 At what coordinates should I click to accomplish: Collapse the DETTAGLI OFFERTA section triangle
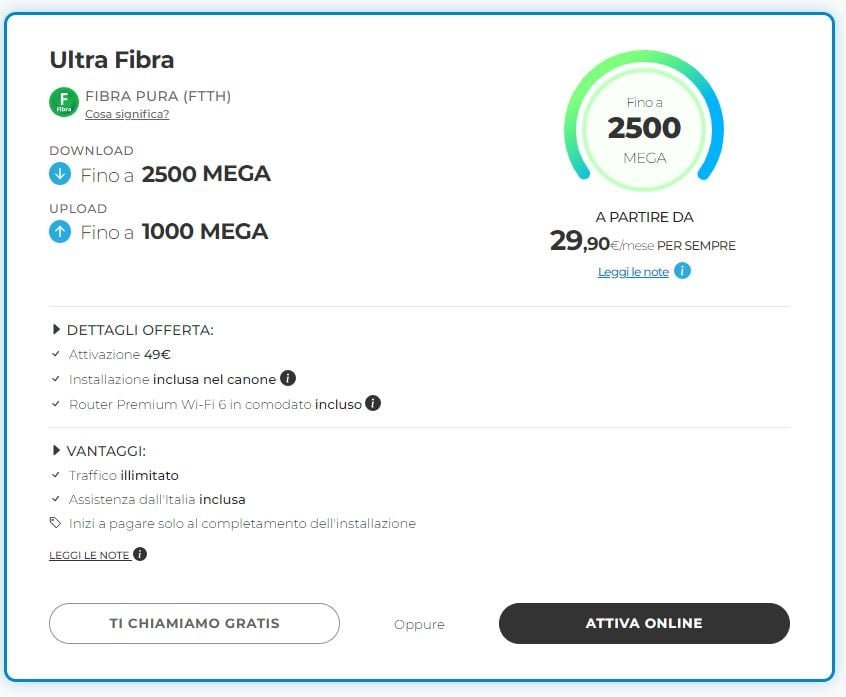(x=56, y=329)
